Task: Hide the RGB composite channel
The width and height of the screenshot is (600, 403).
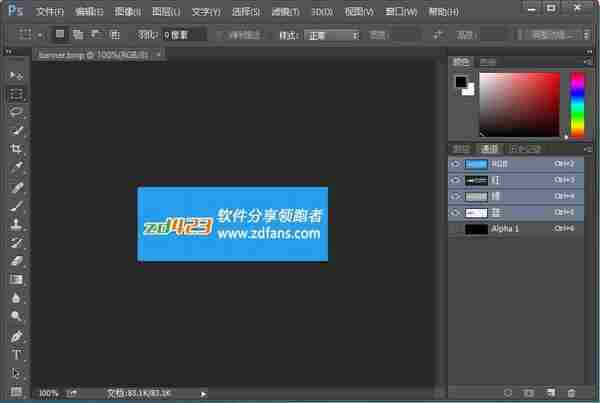Action: click(x=455, y=164)
